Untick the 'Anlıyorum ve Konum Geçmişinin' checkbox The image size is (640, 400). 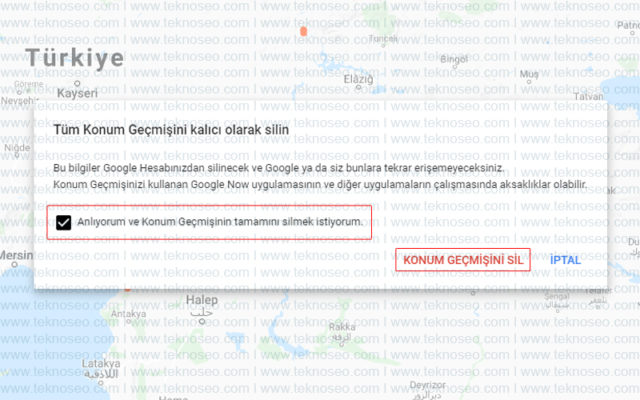pyautogui.click(x=64, y=222)
